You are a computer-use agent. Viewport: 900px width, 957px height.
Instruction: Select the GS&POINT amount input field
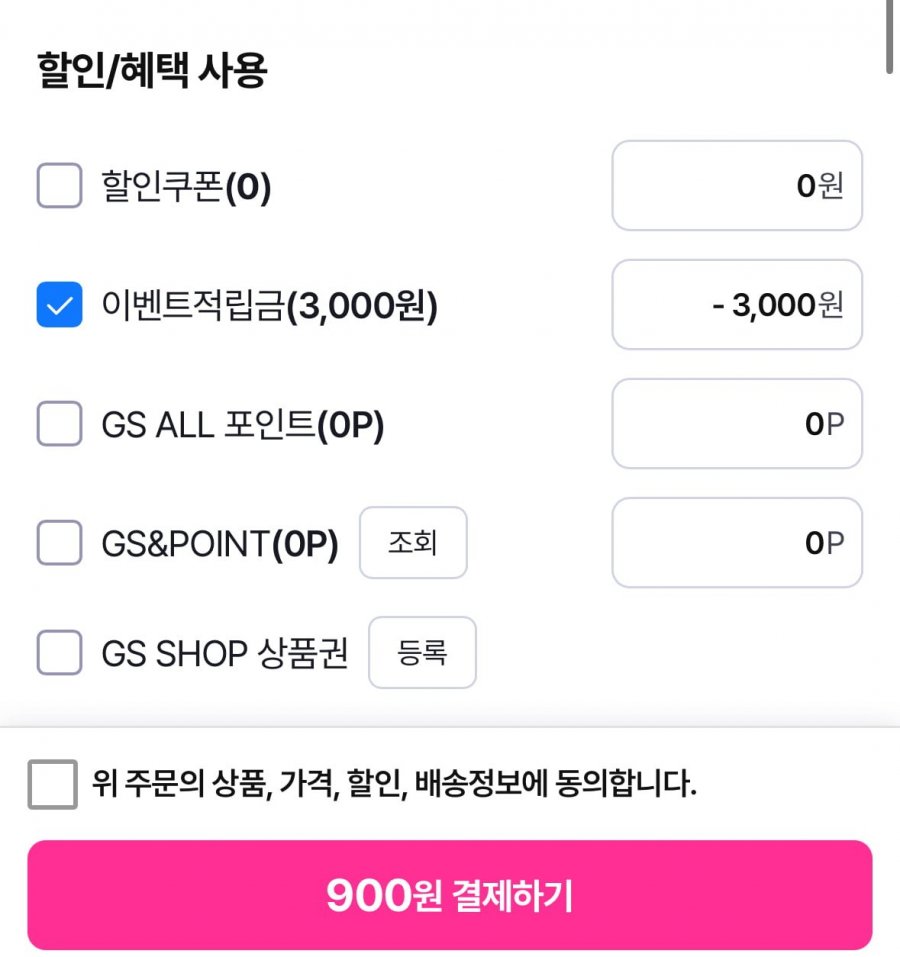pos(736,543)
